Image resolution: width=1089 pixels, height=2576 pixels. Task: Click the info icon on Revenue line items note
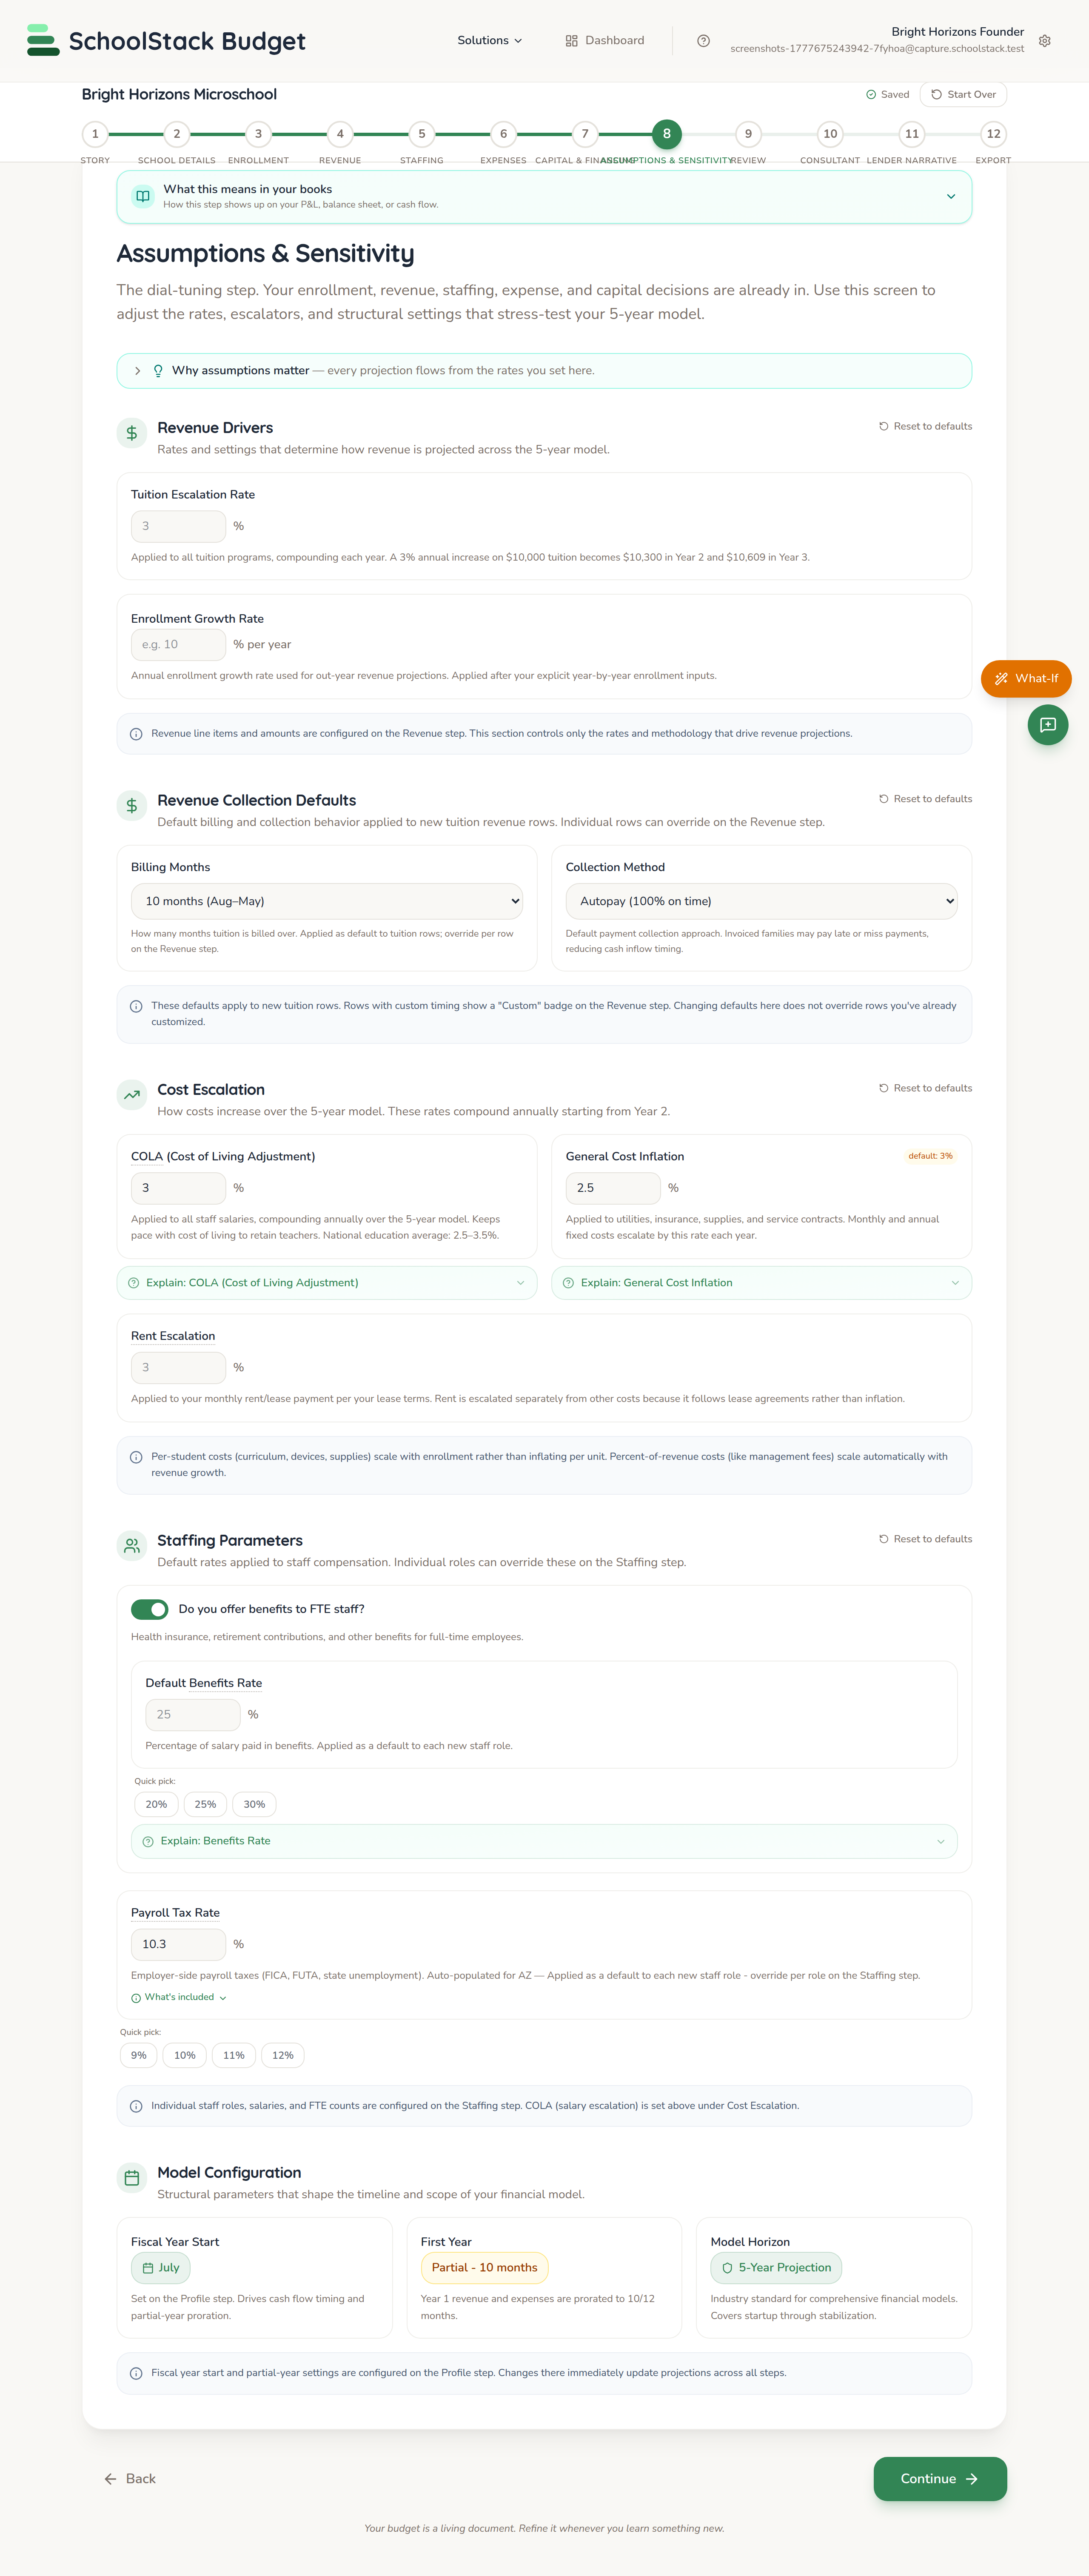click(136, 734)
